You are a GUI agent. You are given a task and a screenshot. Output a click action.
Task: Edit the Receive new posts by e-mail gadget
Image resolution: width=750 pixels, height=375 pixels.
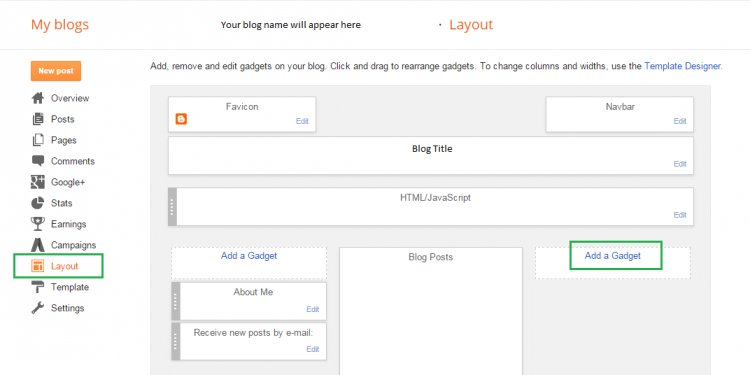(x=313, y=349)
